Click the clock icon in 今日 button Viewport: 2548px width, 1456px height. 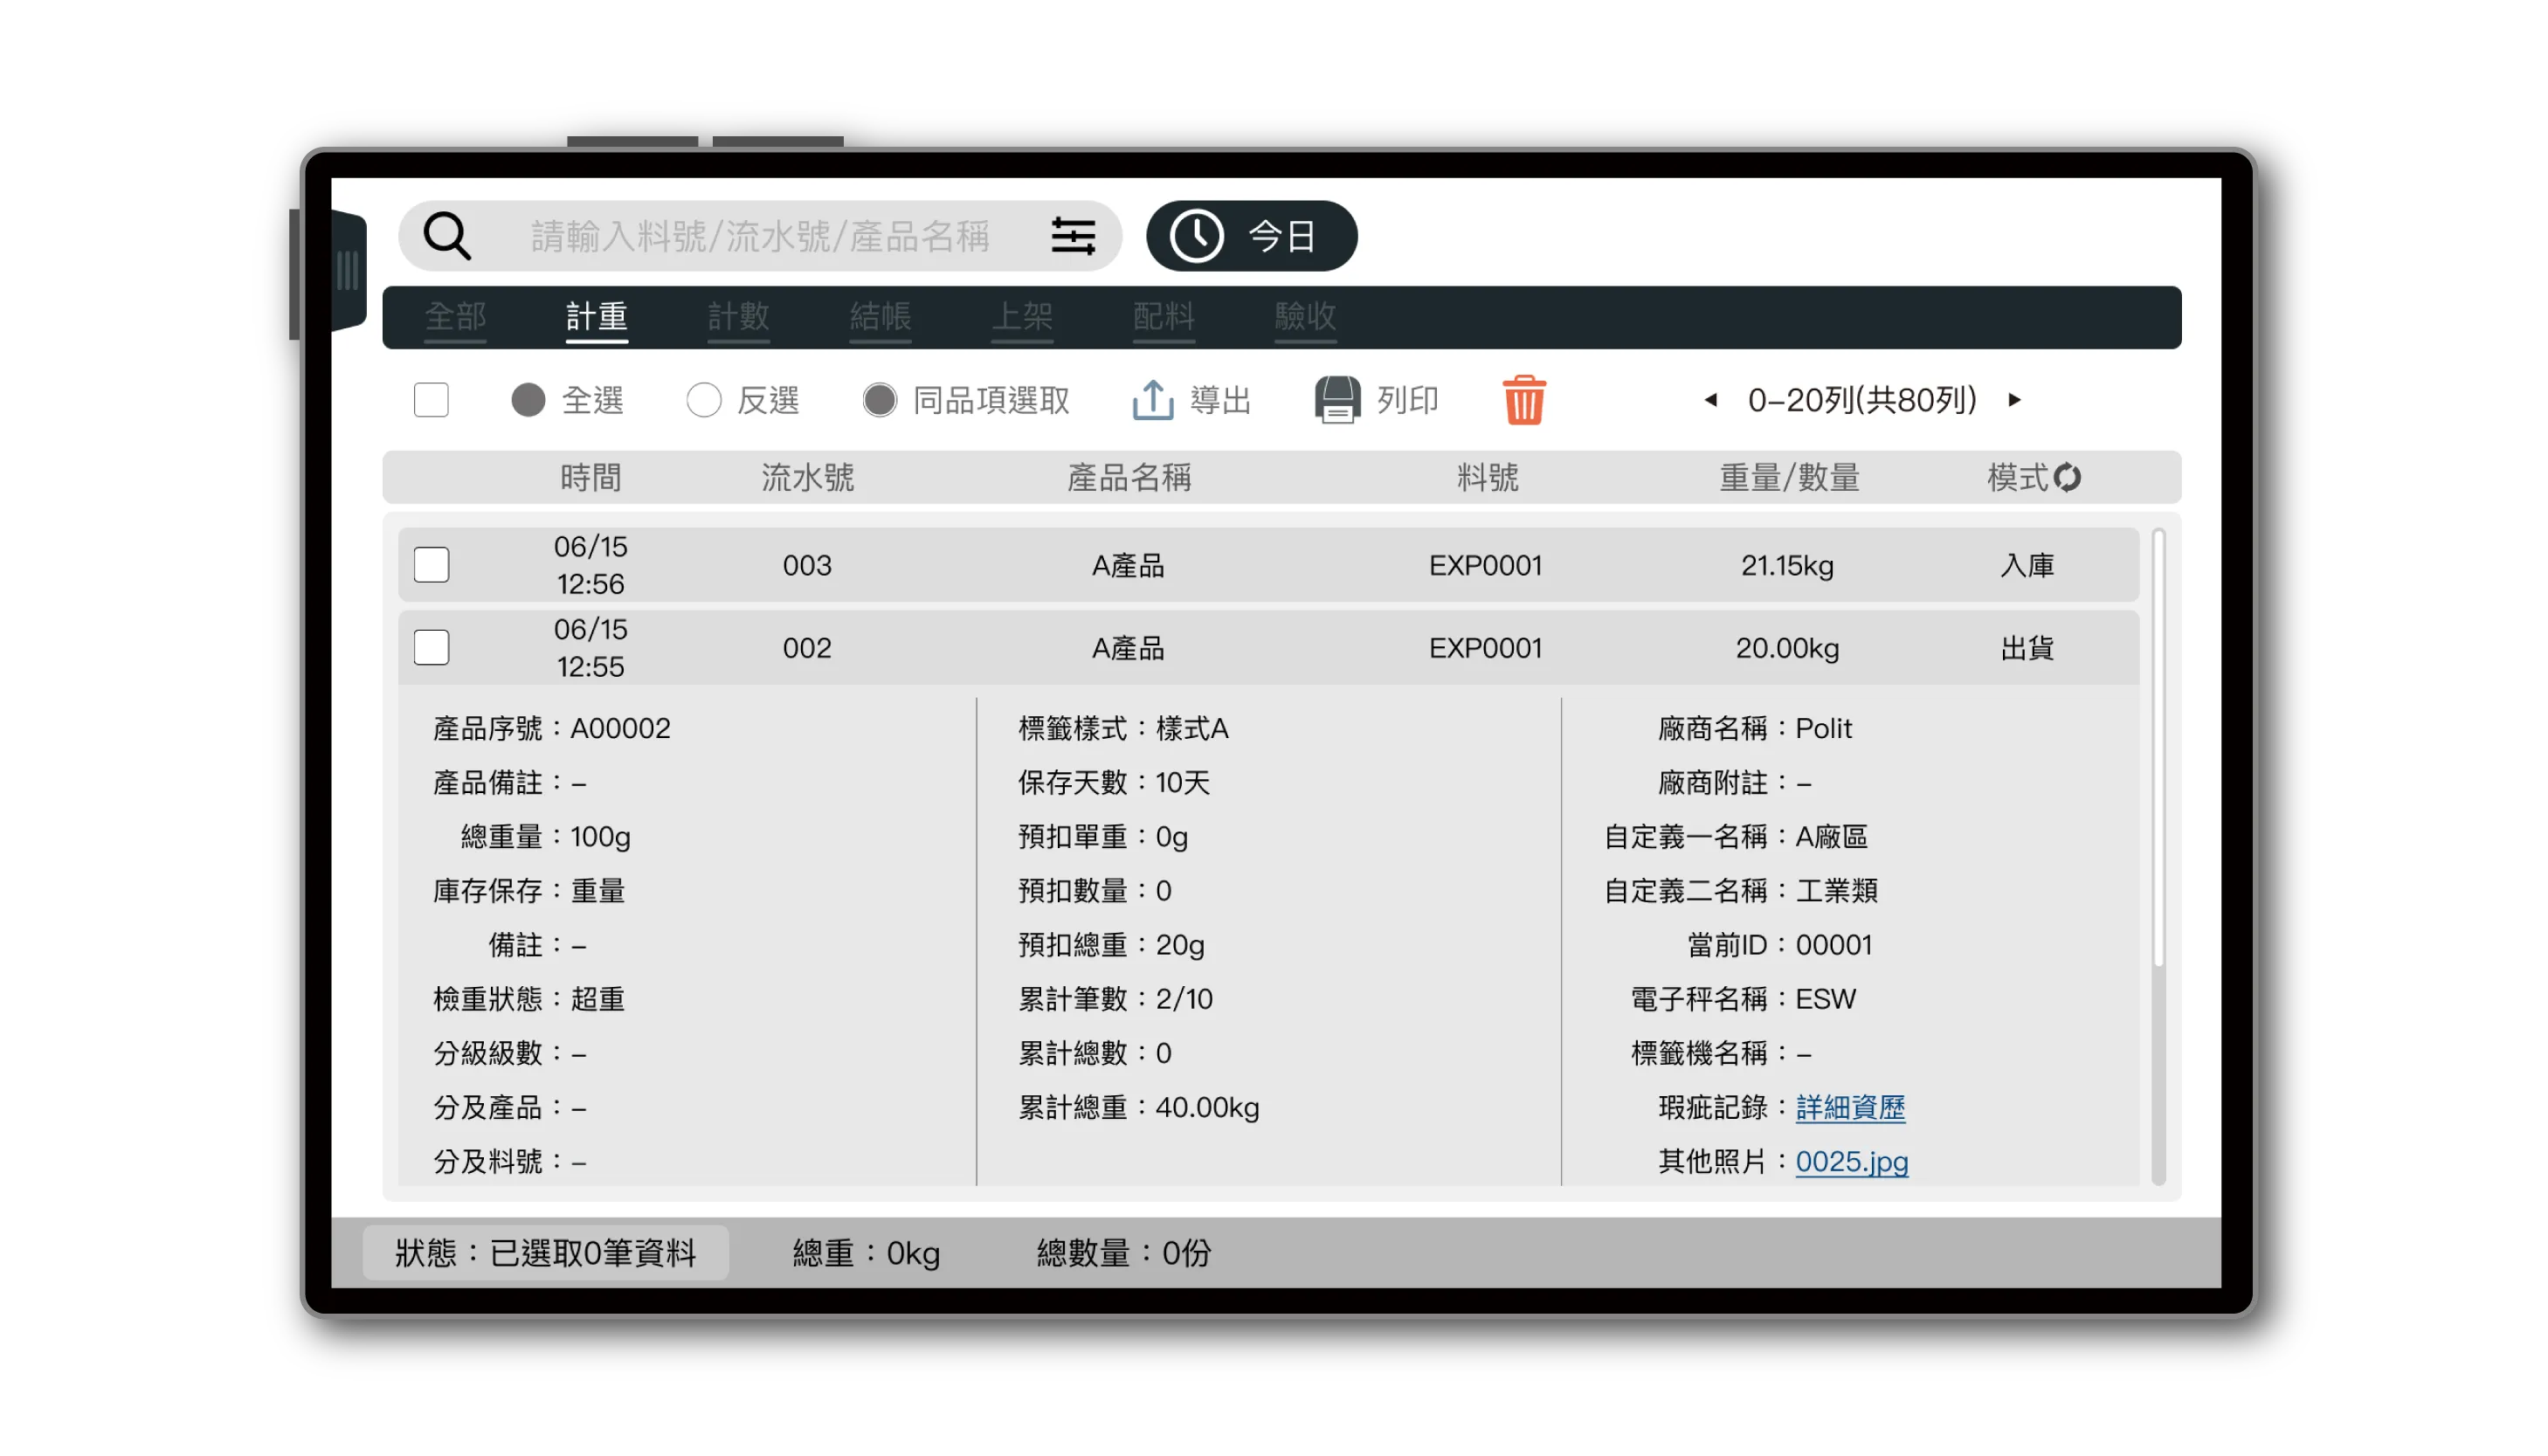coord(1196,237)
